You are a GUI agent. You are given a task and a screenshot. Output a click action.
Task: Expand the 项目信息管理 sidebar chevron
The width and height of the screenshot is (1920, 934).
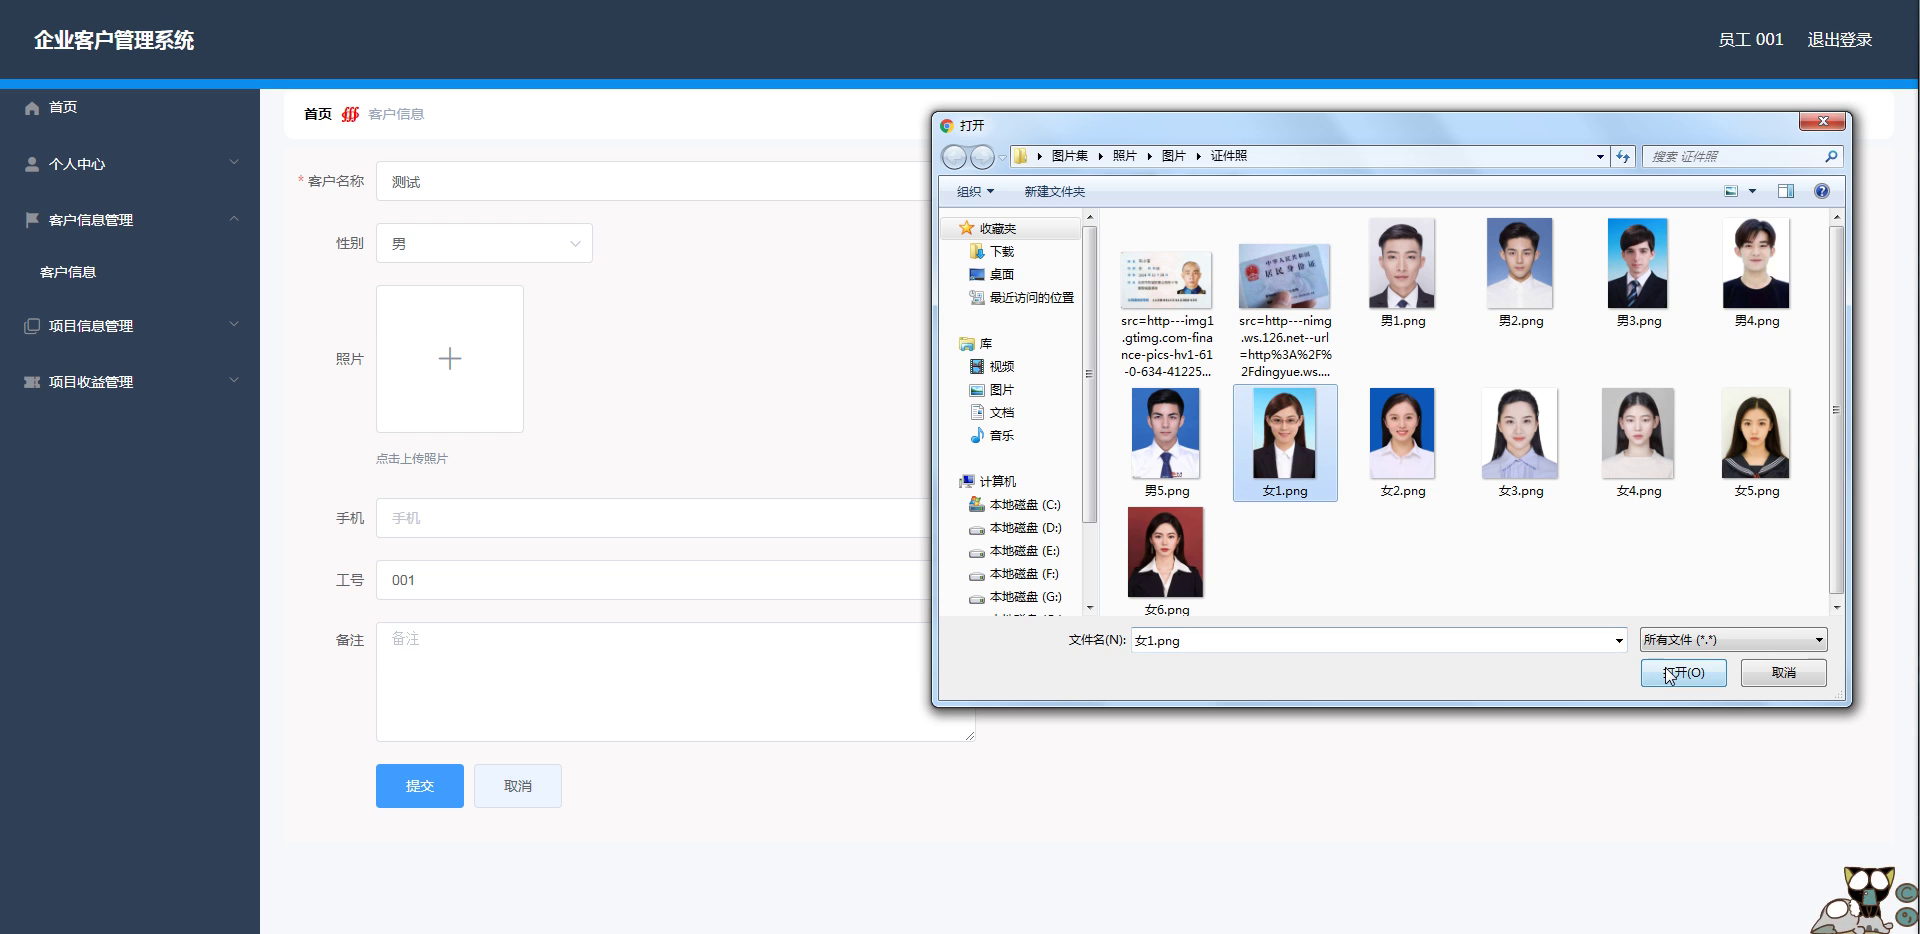coord(234,324)
